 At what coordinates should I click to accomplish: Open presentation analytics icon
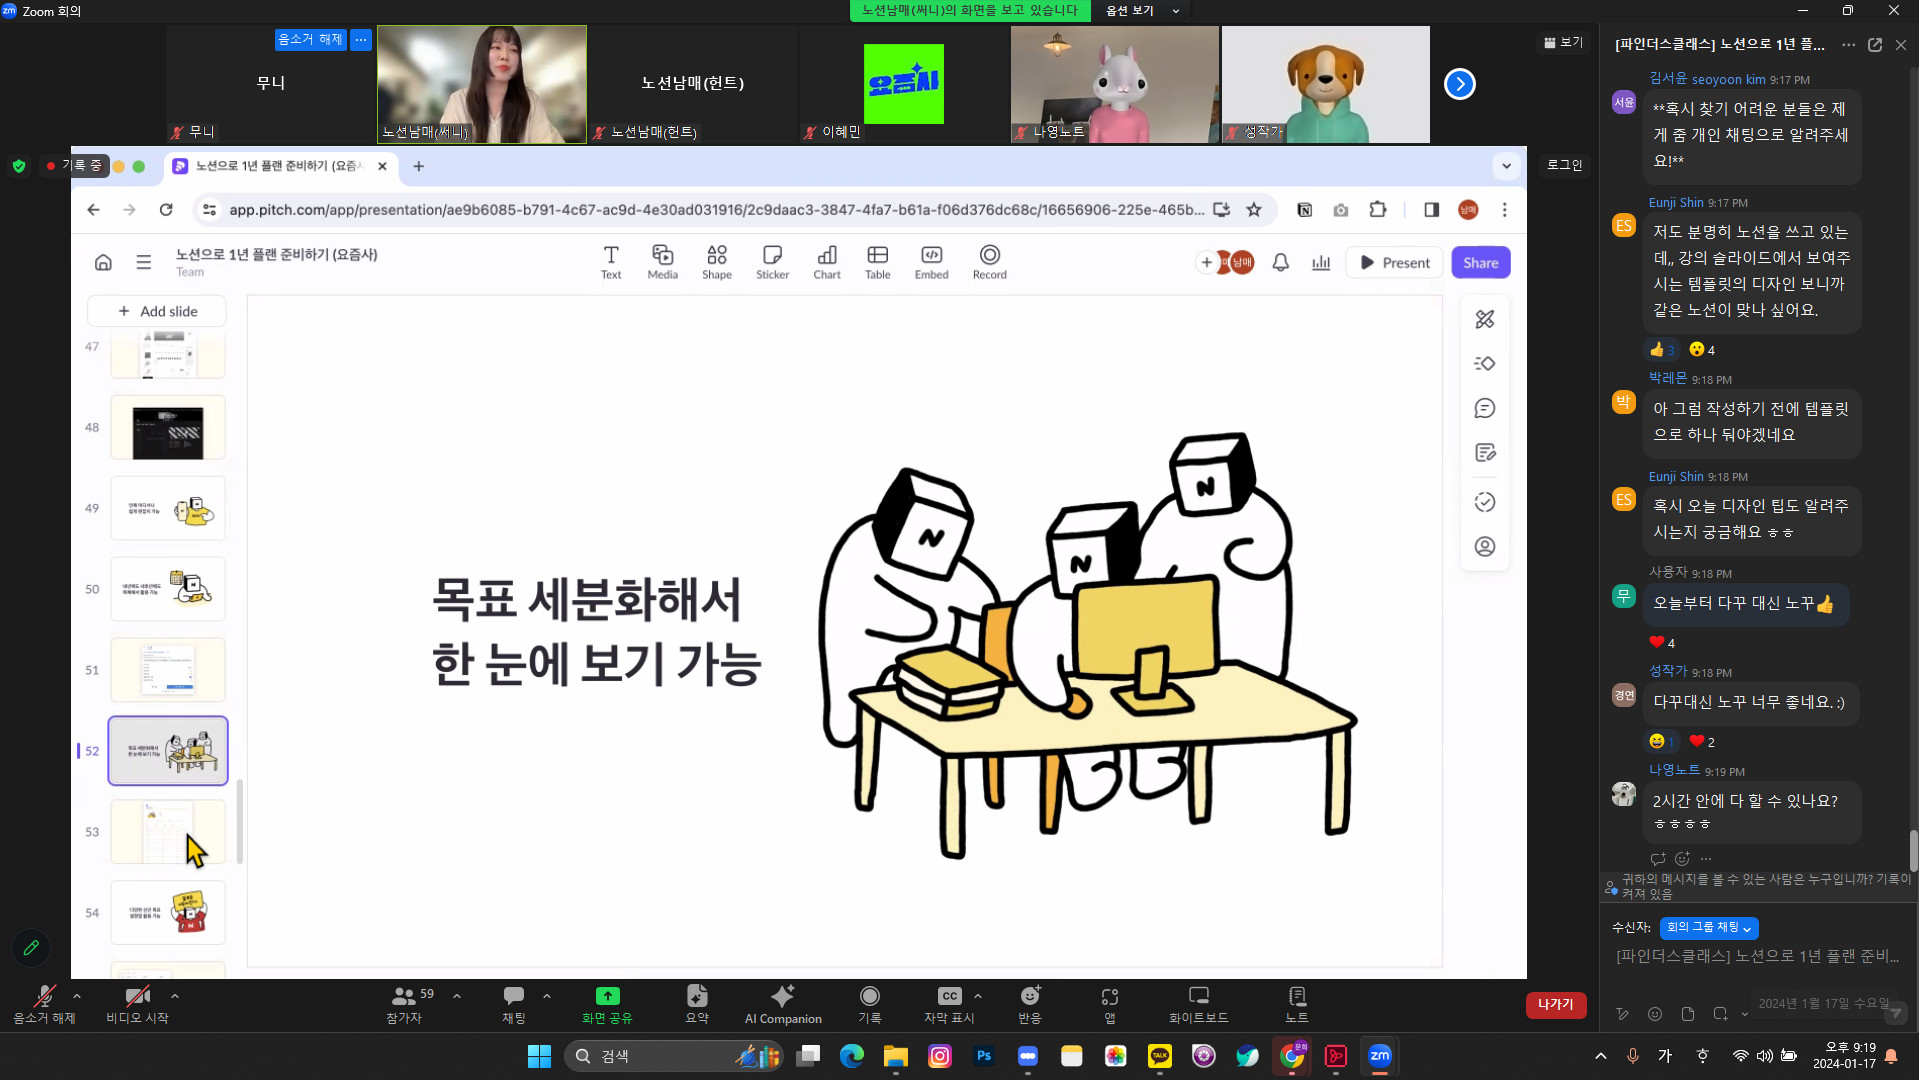pyautogui.click(x=1321, y=262)
